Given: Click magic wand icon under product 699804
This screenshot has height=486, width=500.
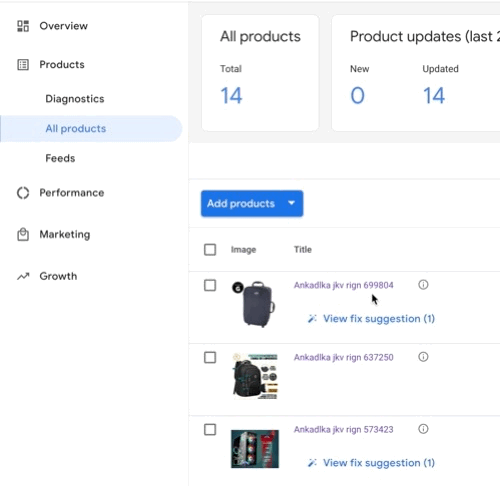Looking at the screenshot, I should [312, 319].
